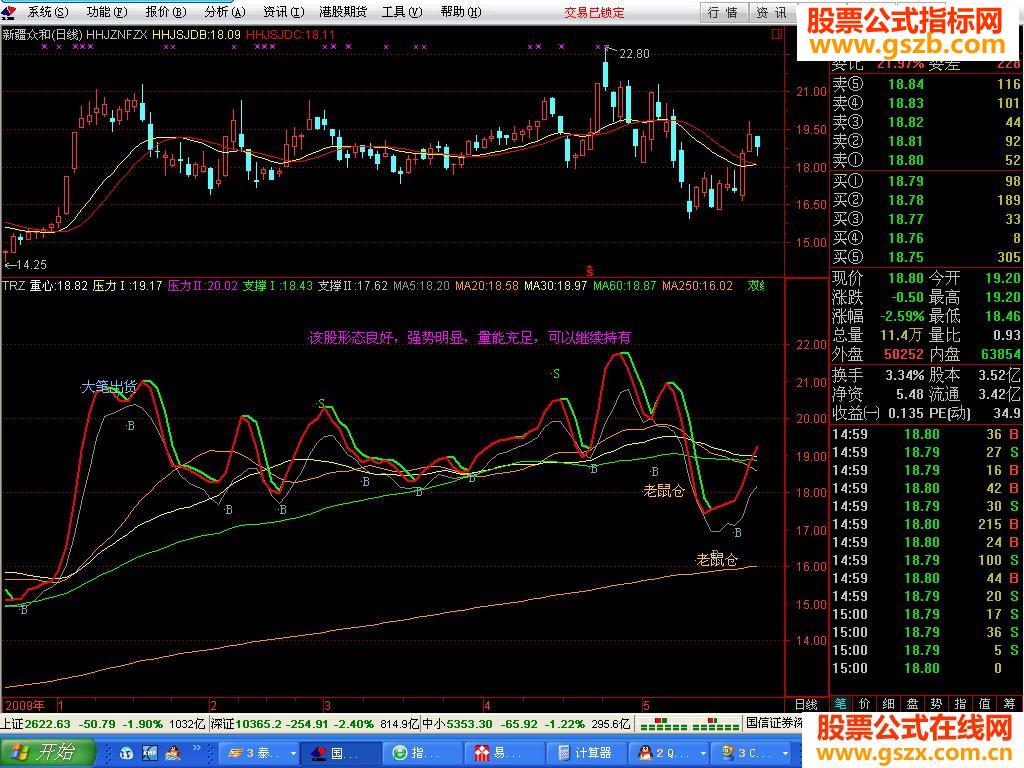Click the 买⑤ price 18.75
This screenshot has width=1024, height=768.
[x=906, y=257]
